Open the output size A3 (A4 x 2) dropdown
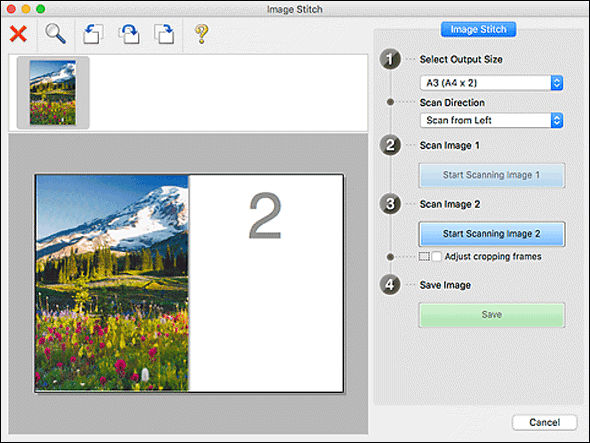This screenshot has height=443, width=590. click(491, 83)
